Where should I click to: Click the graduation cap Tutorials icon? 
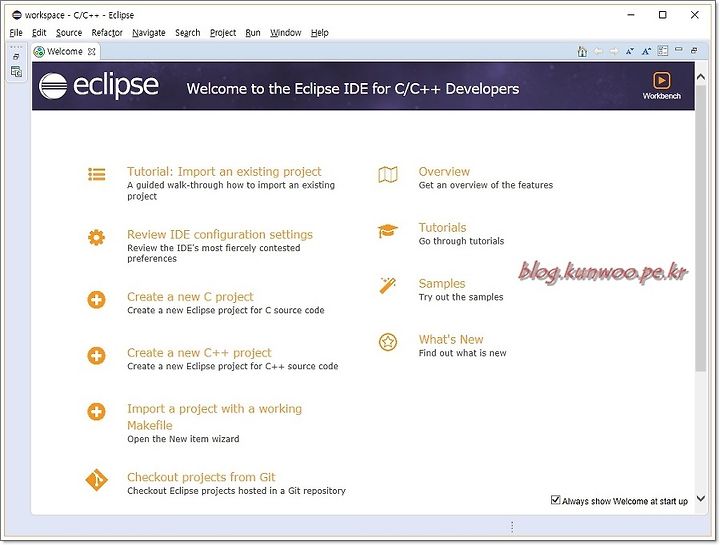tap(388, 230)
